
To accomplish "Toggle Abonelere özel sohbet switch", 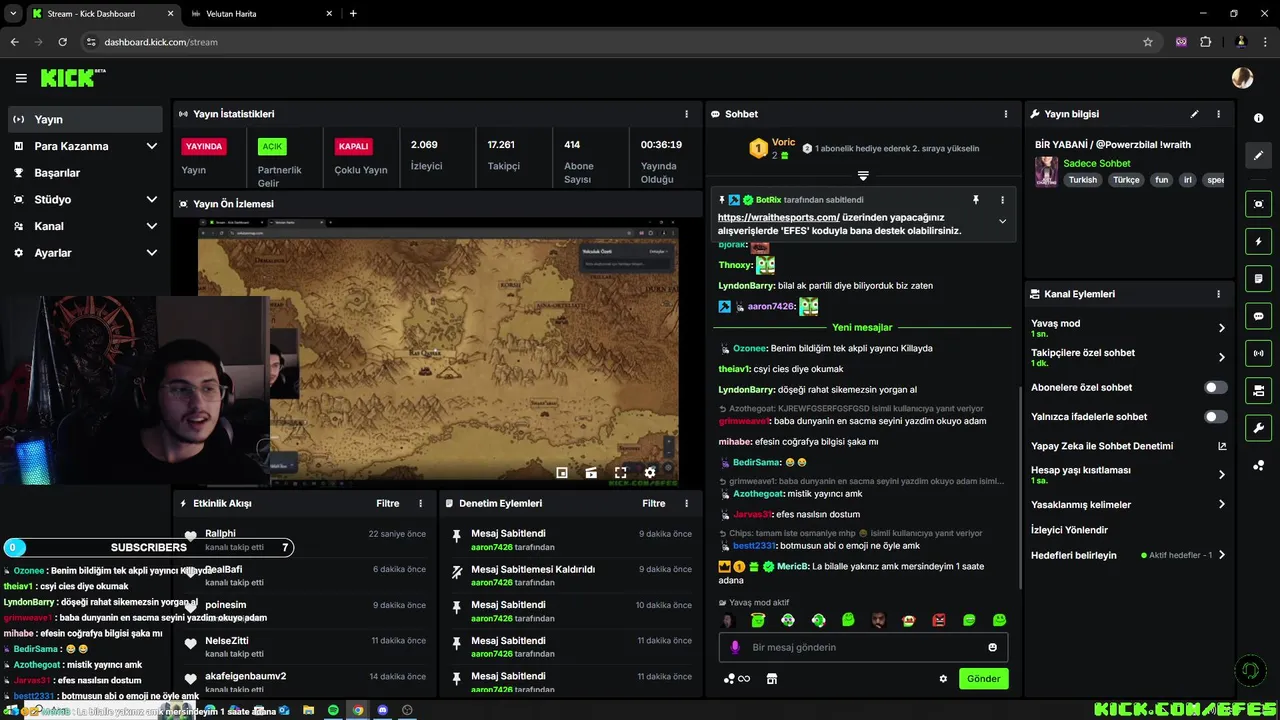I will (x=1215, y=387).
